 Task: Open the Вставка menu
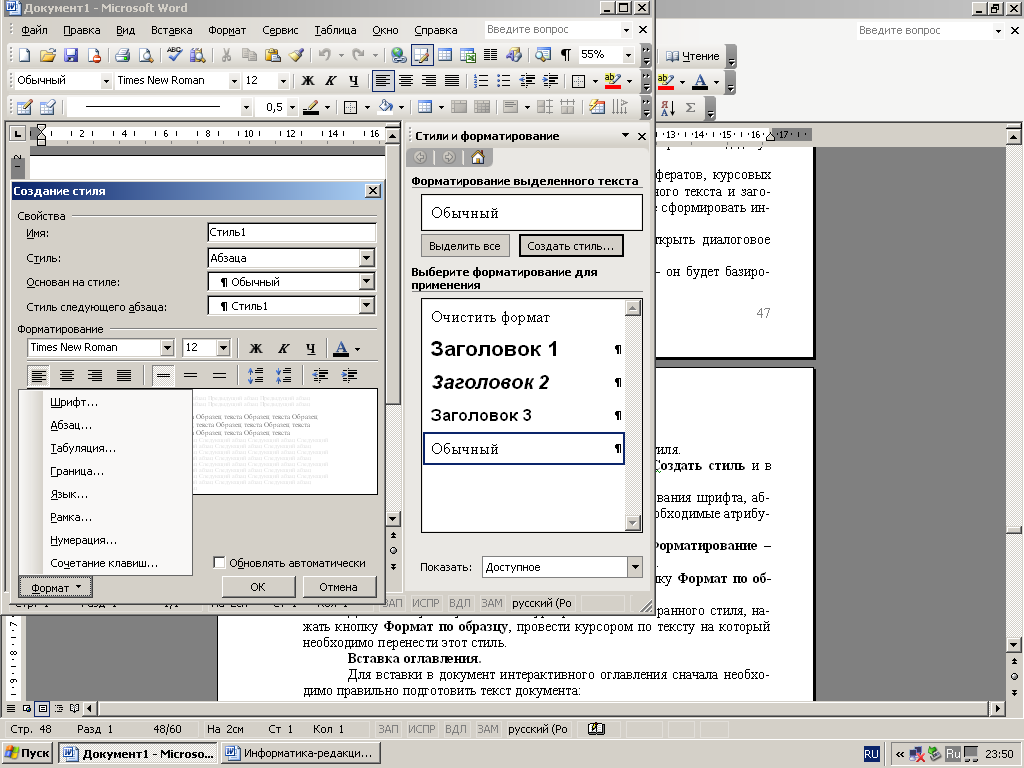[x=171, y=30]
